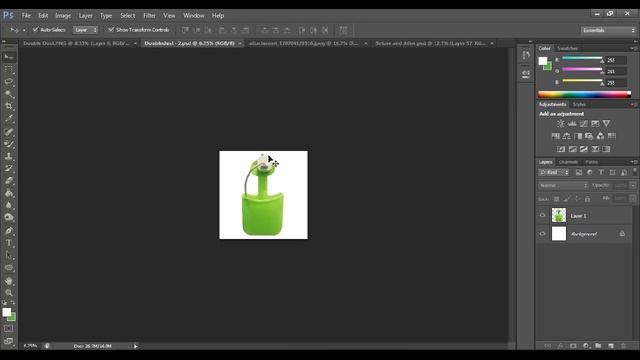Open the Kind layer filter dropdown
Screen dimensions: 640x360
[x=554, y=173]
